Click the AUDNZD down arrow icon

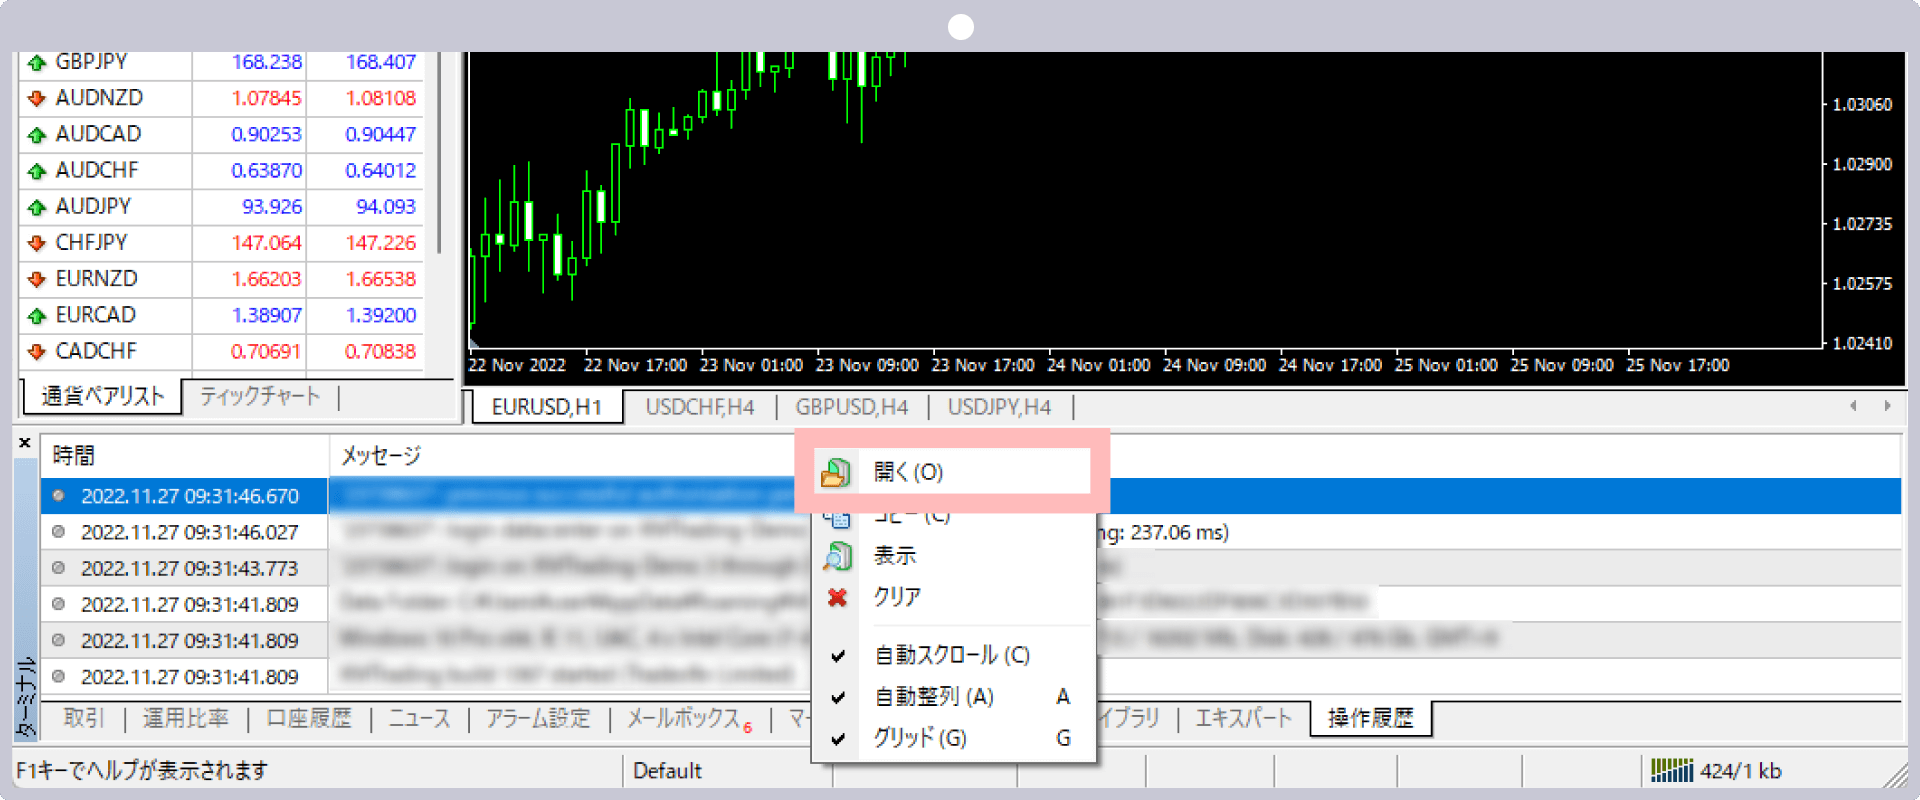click(37, 98)
